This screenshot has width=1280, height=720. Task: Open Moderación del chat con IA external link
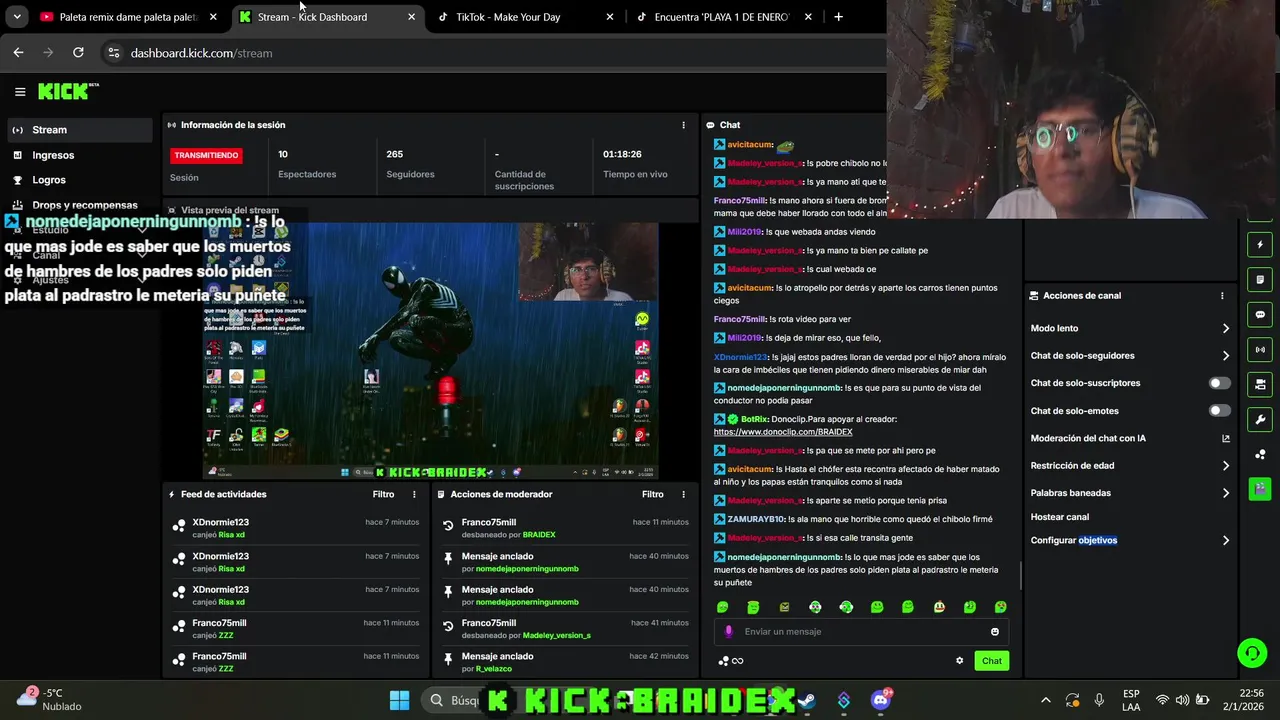coord(1226,438)
